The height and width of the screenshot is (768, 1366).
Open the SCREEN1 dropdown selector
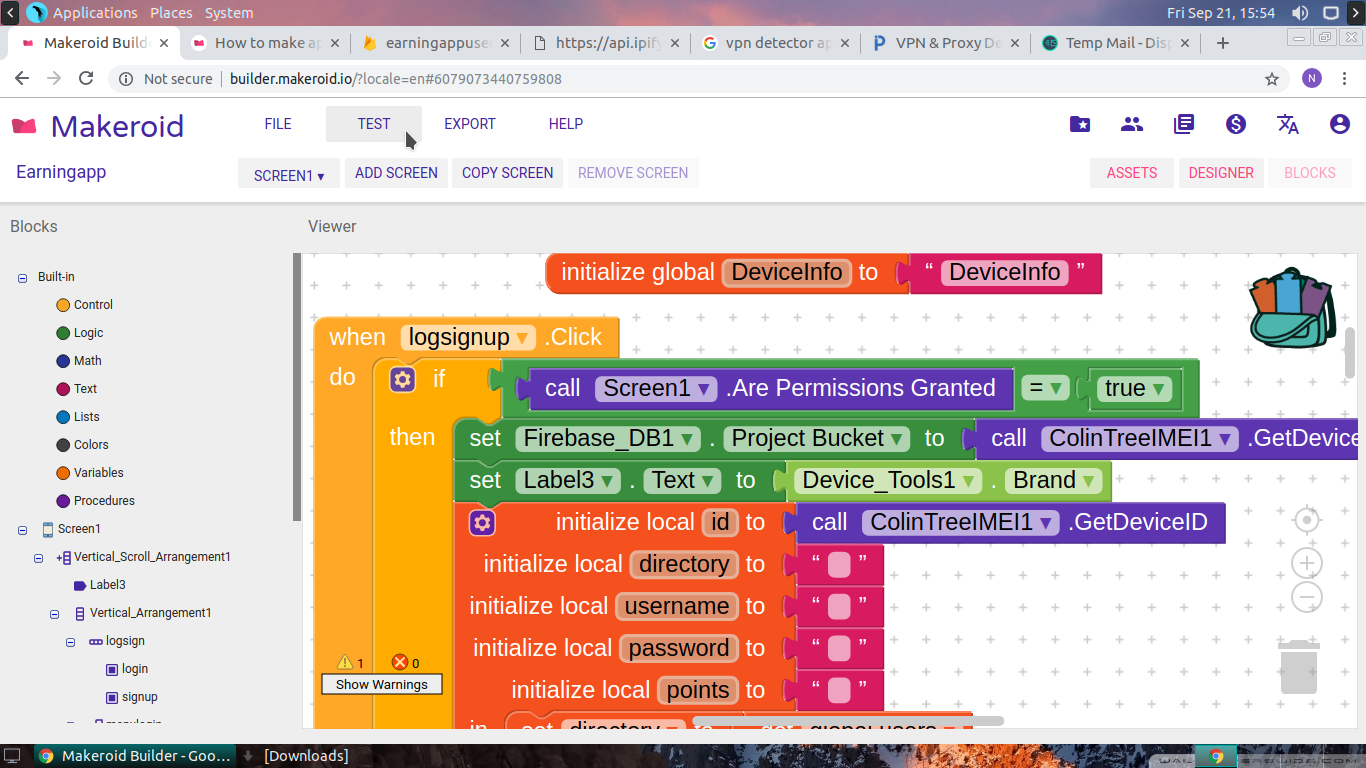[288, 174]
